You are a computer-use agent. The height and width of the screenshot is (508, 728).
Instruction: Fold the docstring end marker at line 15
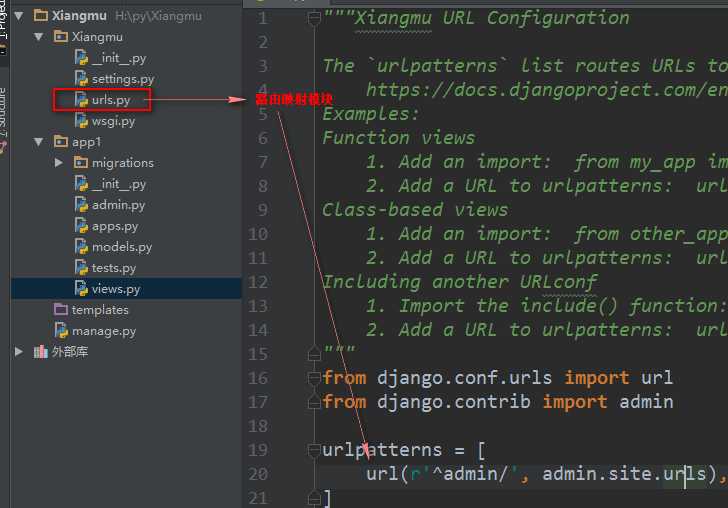coord(314,354)
